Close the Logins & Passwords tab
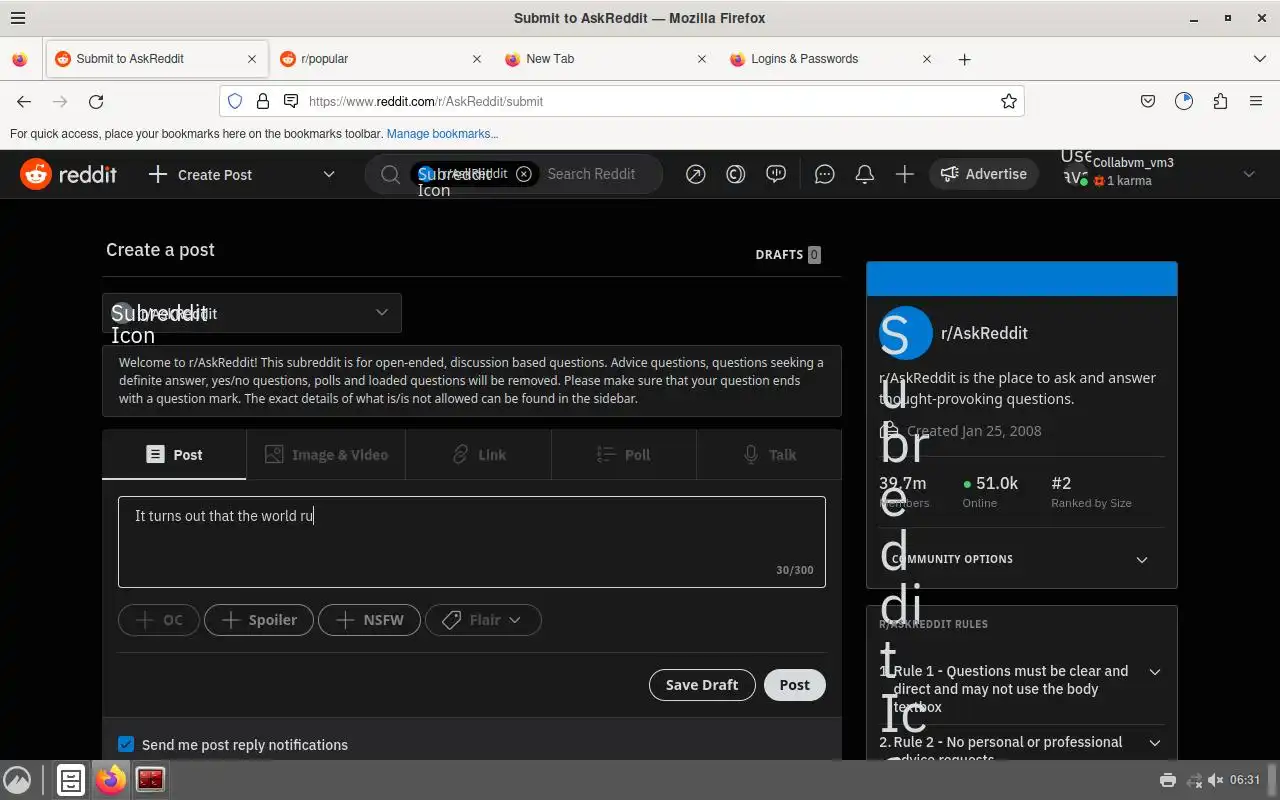Screen dimensions: 1280x800 click(x=927, y=59)
